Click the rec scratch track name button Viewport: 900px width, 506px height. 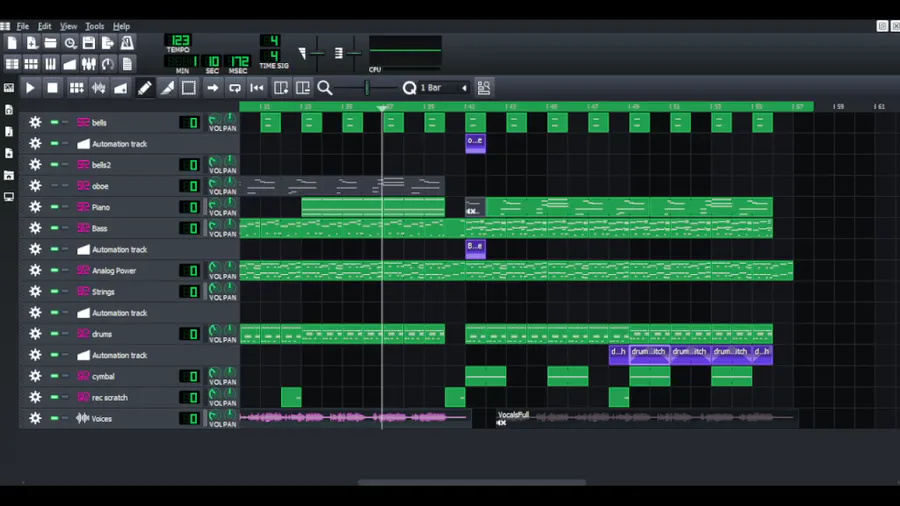[x=125, y=397]
